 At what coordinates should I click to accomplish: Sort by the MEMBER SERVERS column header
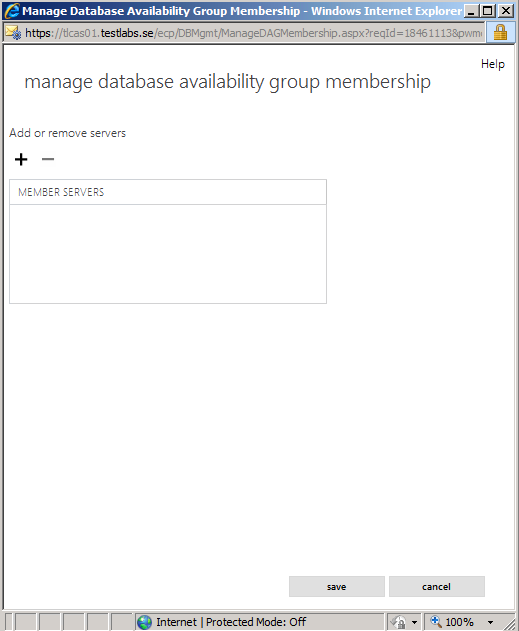point(168,192)
